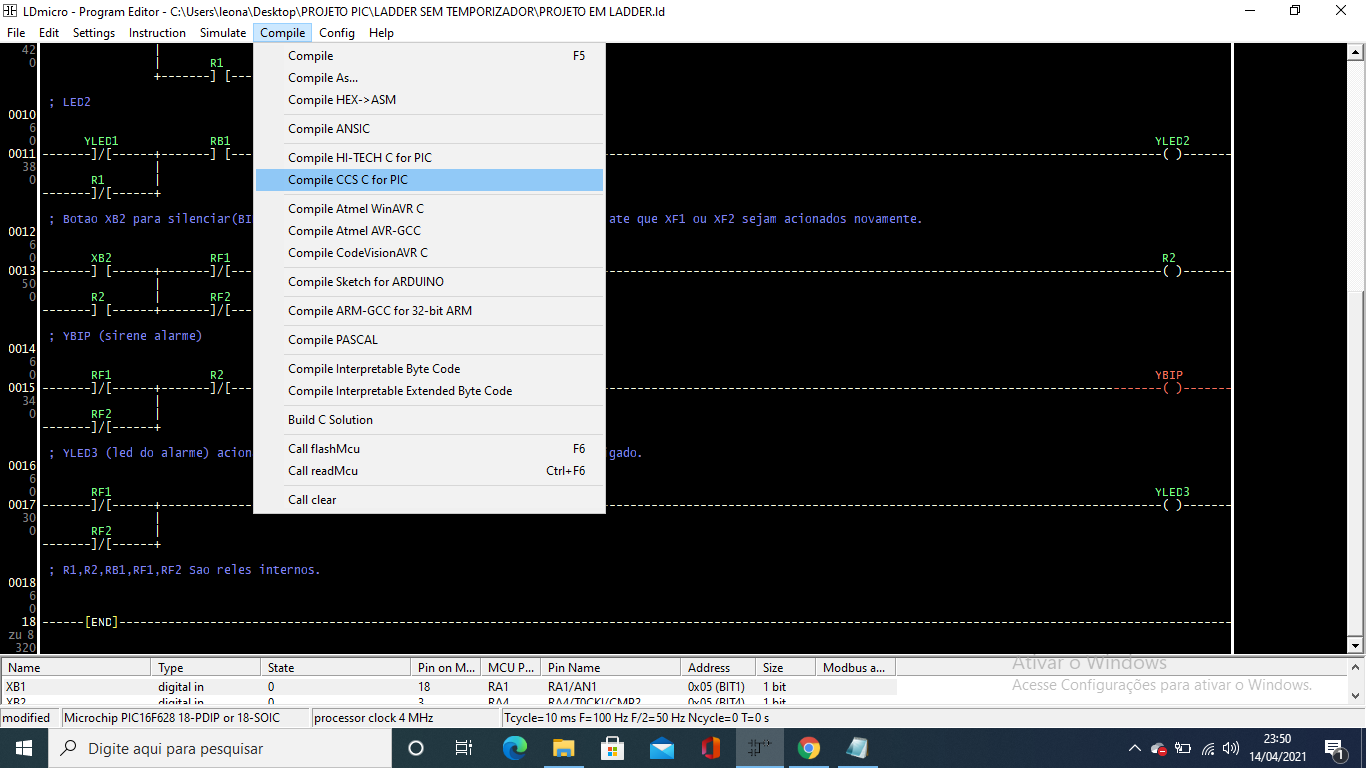Screen dimensions: 1366x768
Task: Open Microsoft Store from taskbar
Action: click(x=612, y=748)
